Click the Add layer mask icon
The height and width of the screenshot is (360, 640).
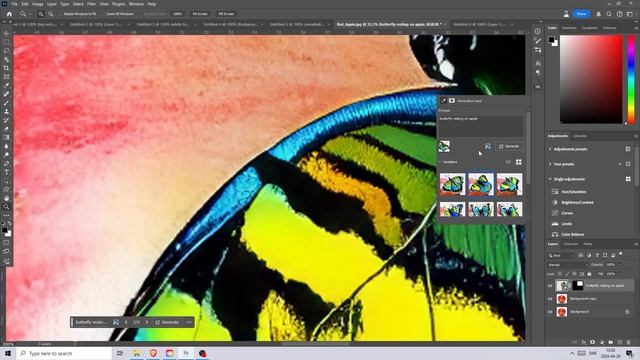pyautogui.click(x=593, y=342)
